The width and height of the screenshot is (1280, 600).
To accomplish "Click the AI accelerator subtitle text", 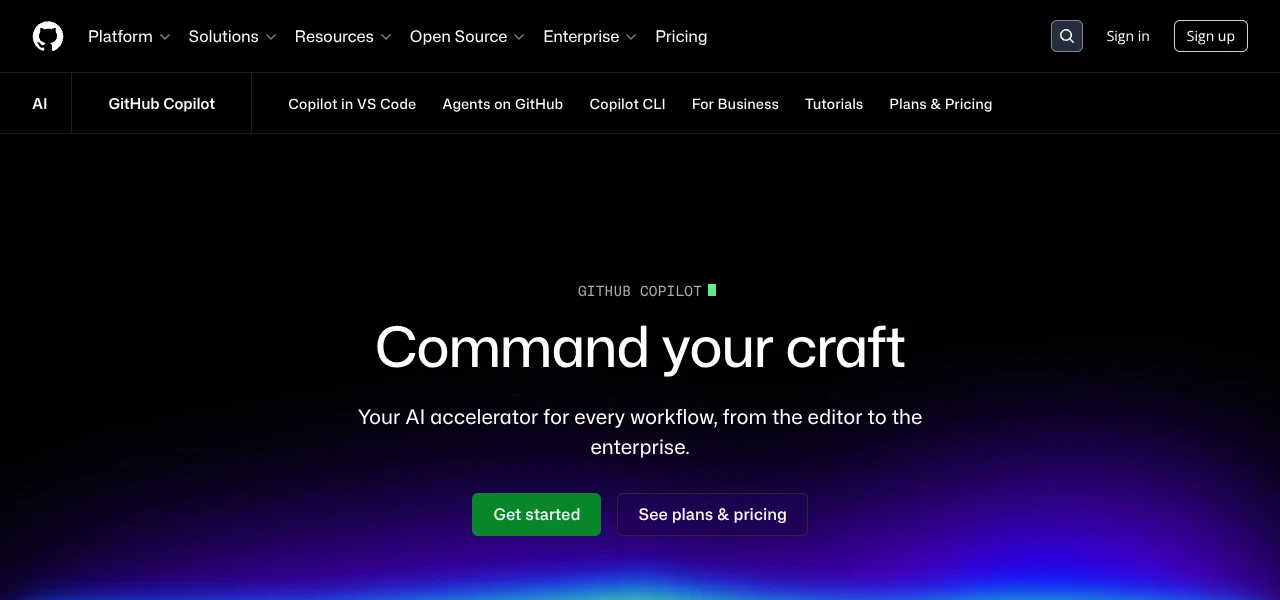I will point(640,432).
